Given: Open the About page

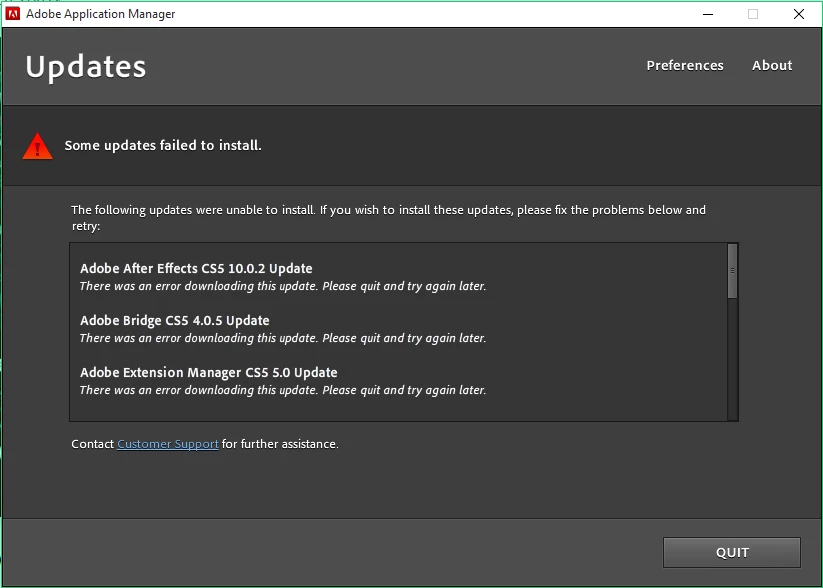Looking at the screenshot, I should 772,65.
